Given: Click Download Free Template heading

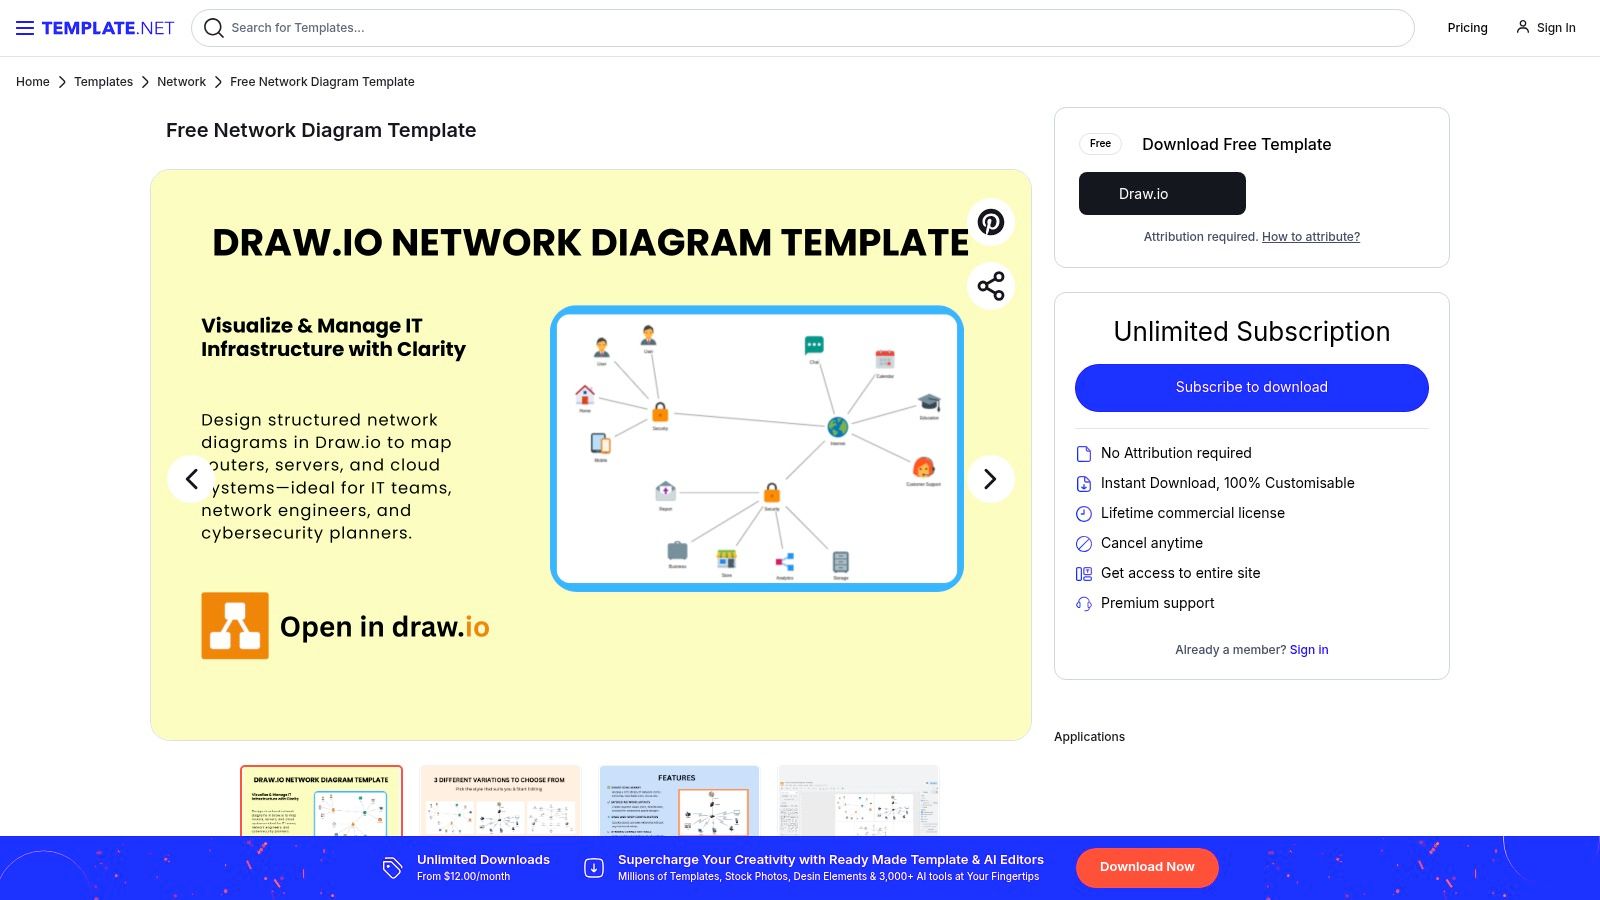Looking at the screenshot, I should (1237, 144).
